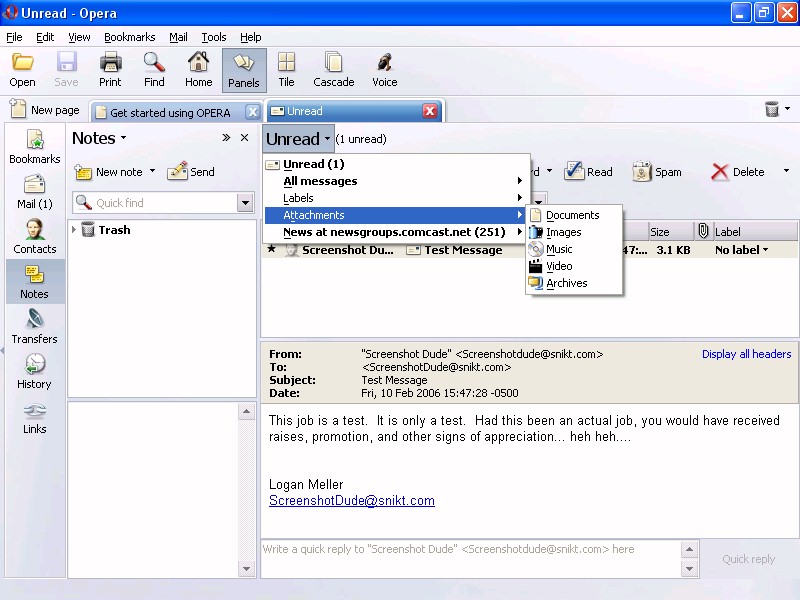800x600 pixels.
Task: Open the Bookmarks menu in the menu bar
Action: click(129, 37)
